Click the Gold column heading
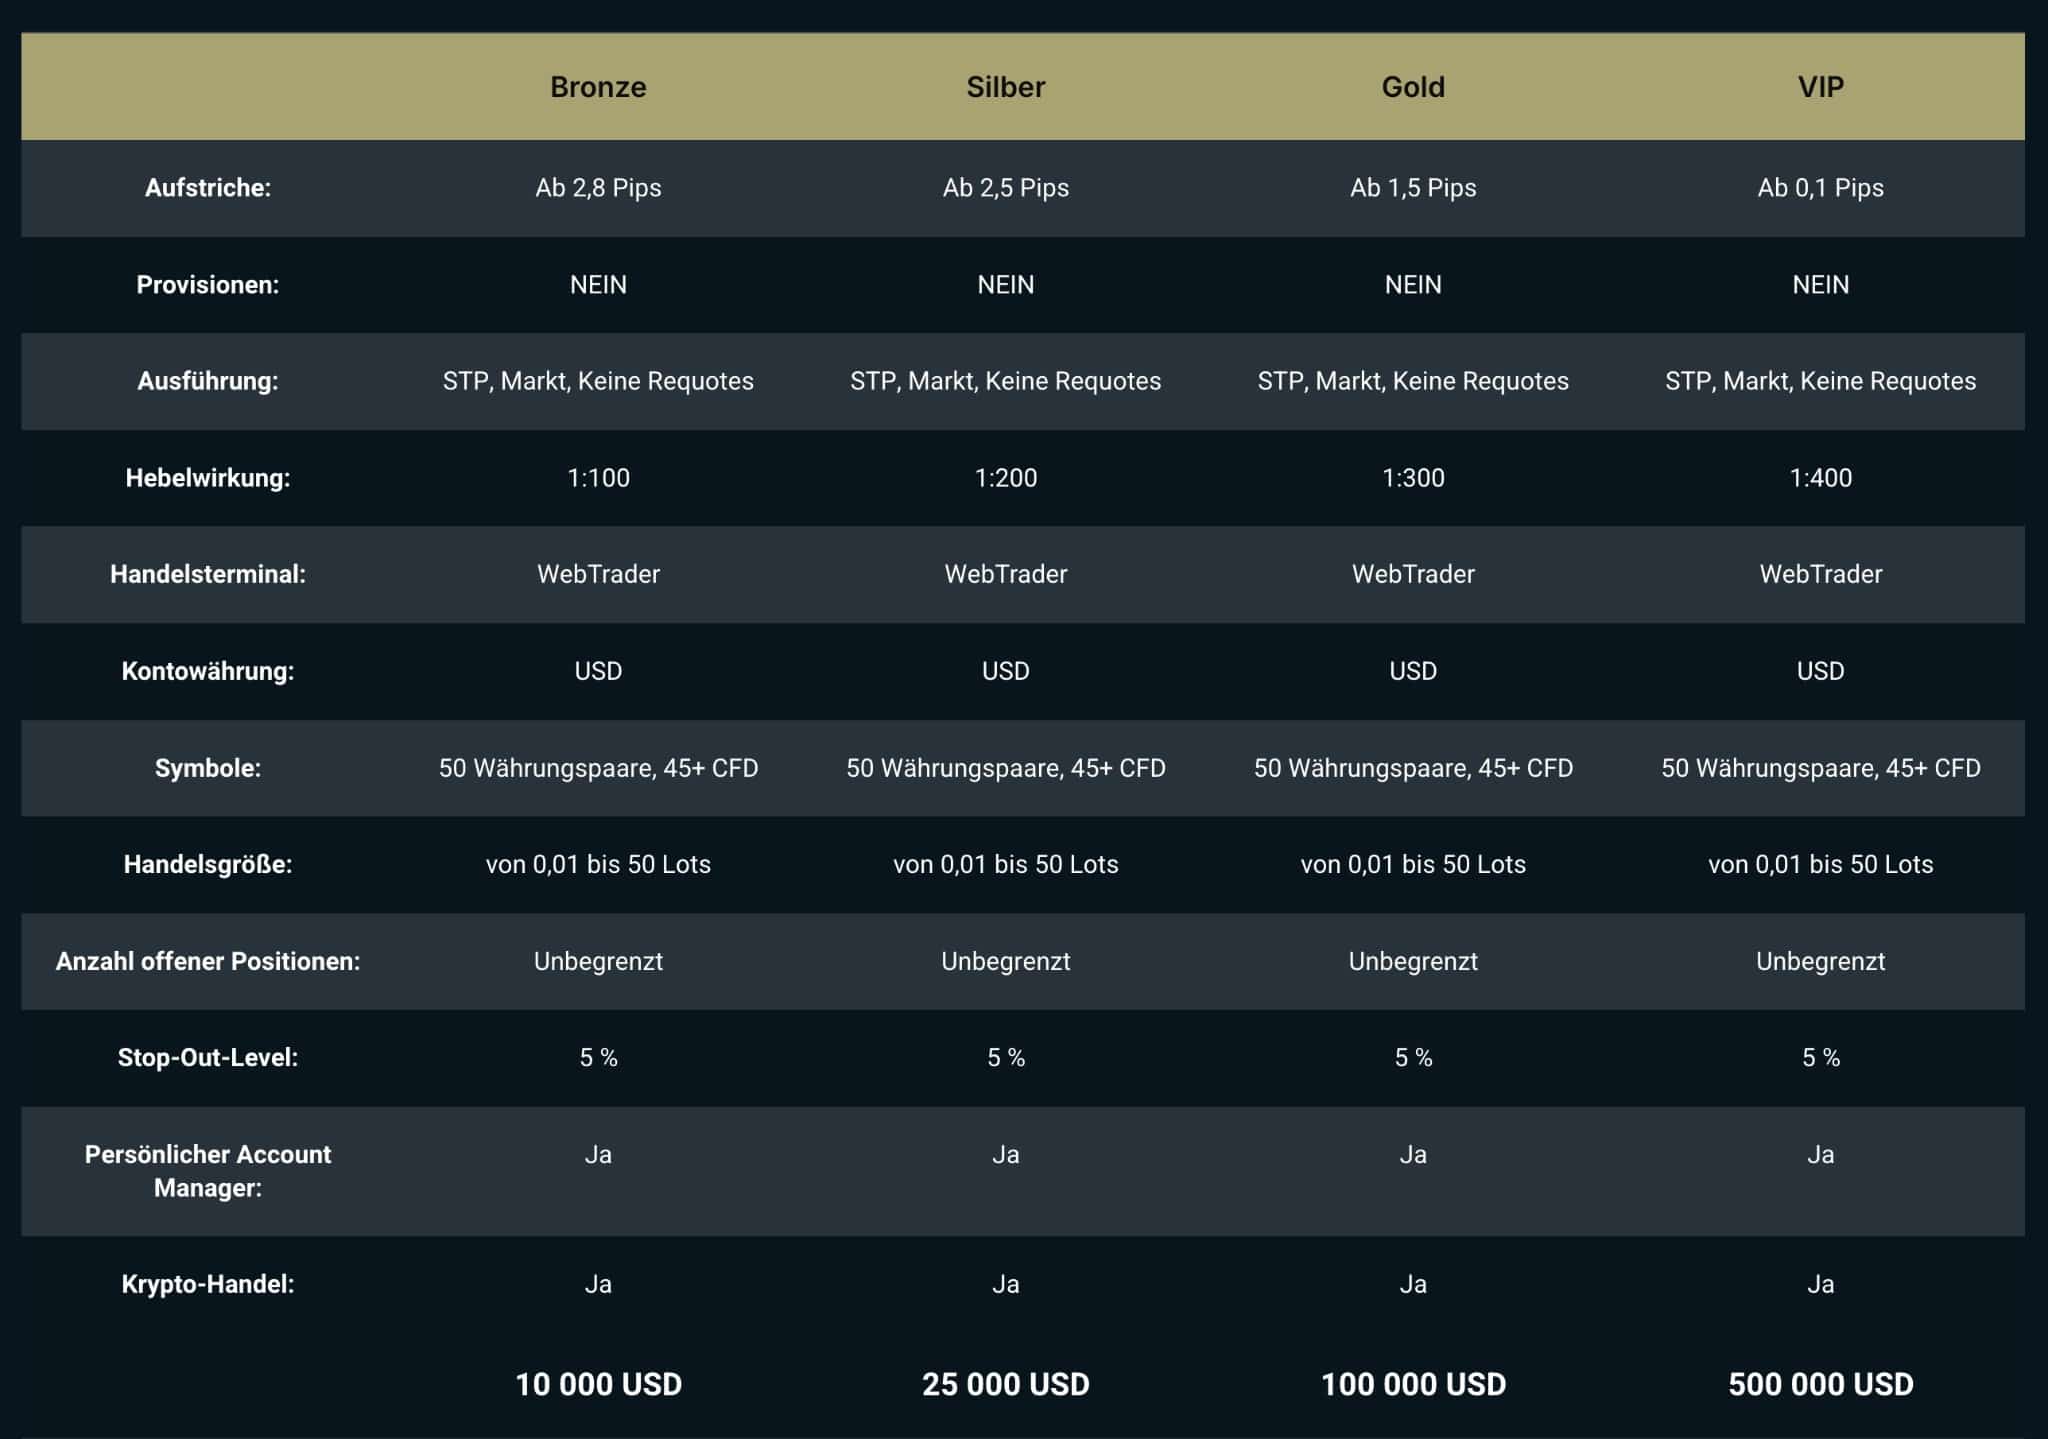 click(1413, 87)
